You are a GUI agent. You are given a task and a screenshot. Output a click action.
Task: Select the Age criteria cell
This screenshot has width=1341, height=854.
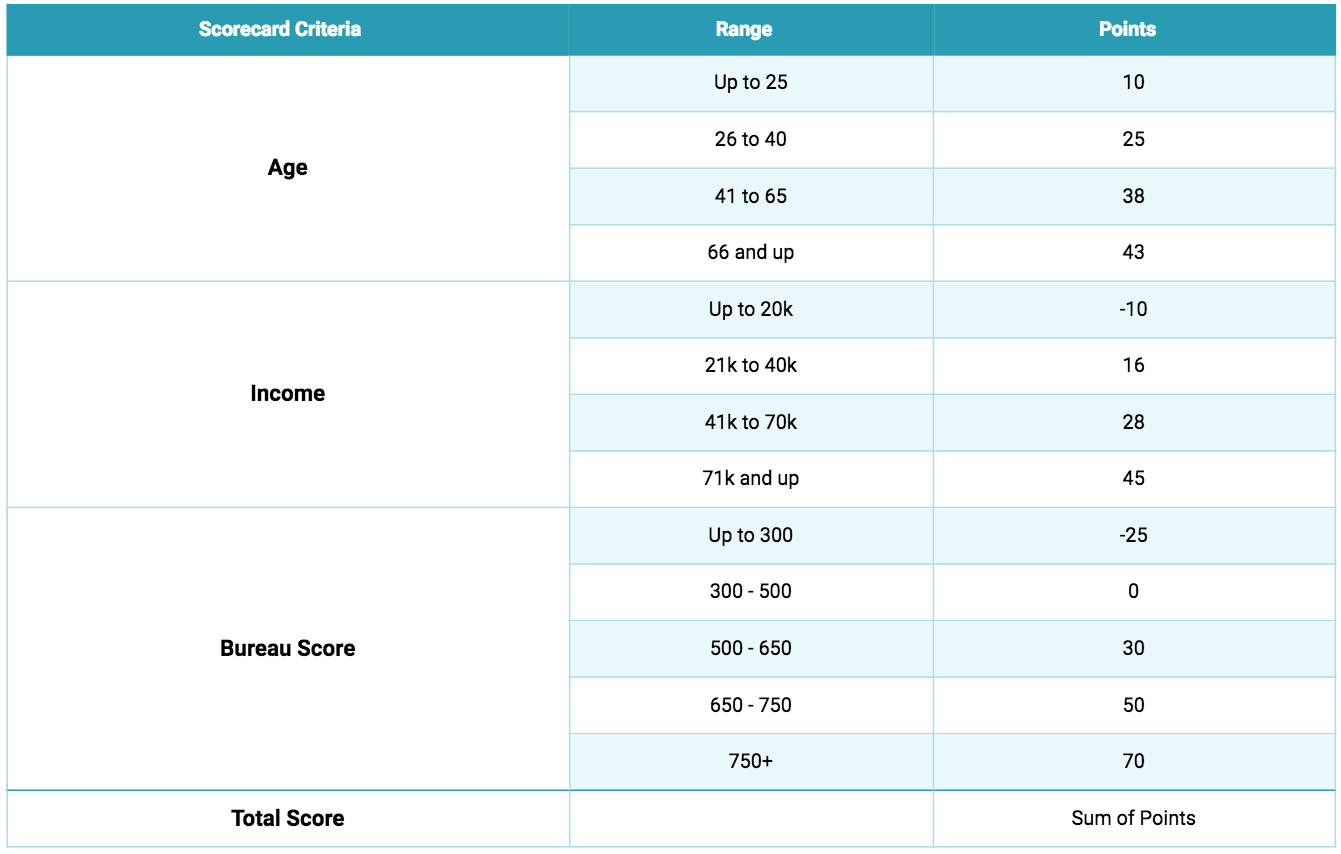(x=288, y=168)
